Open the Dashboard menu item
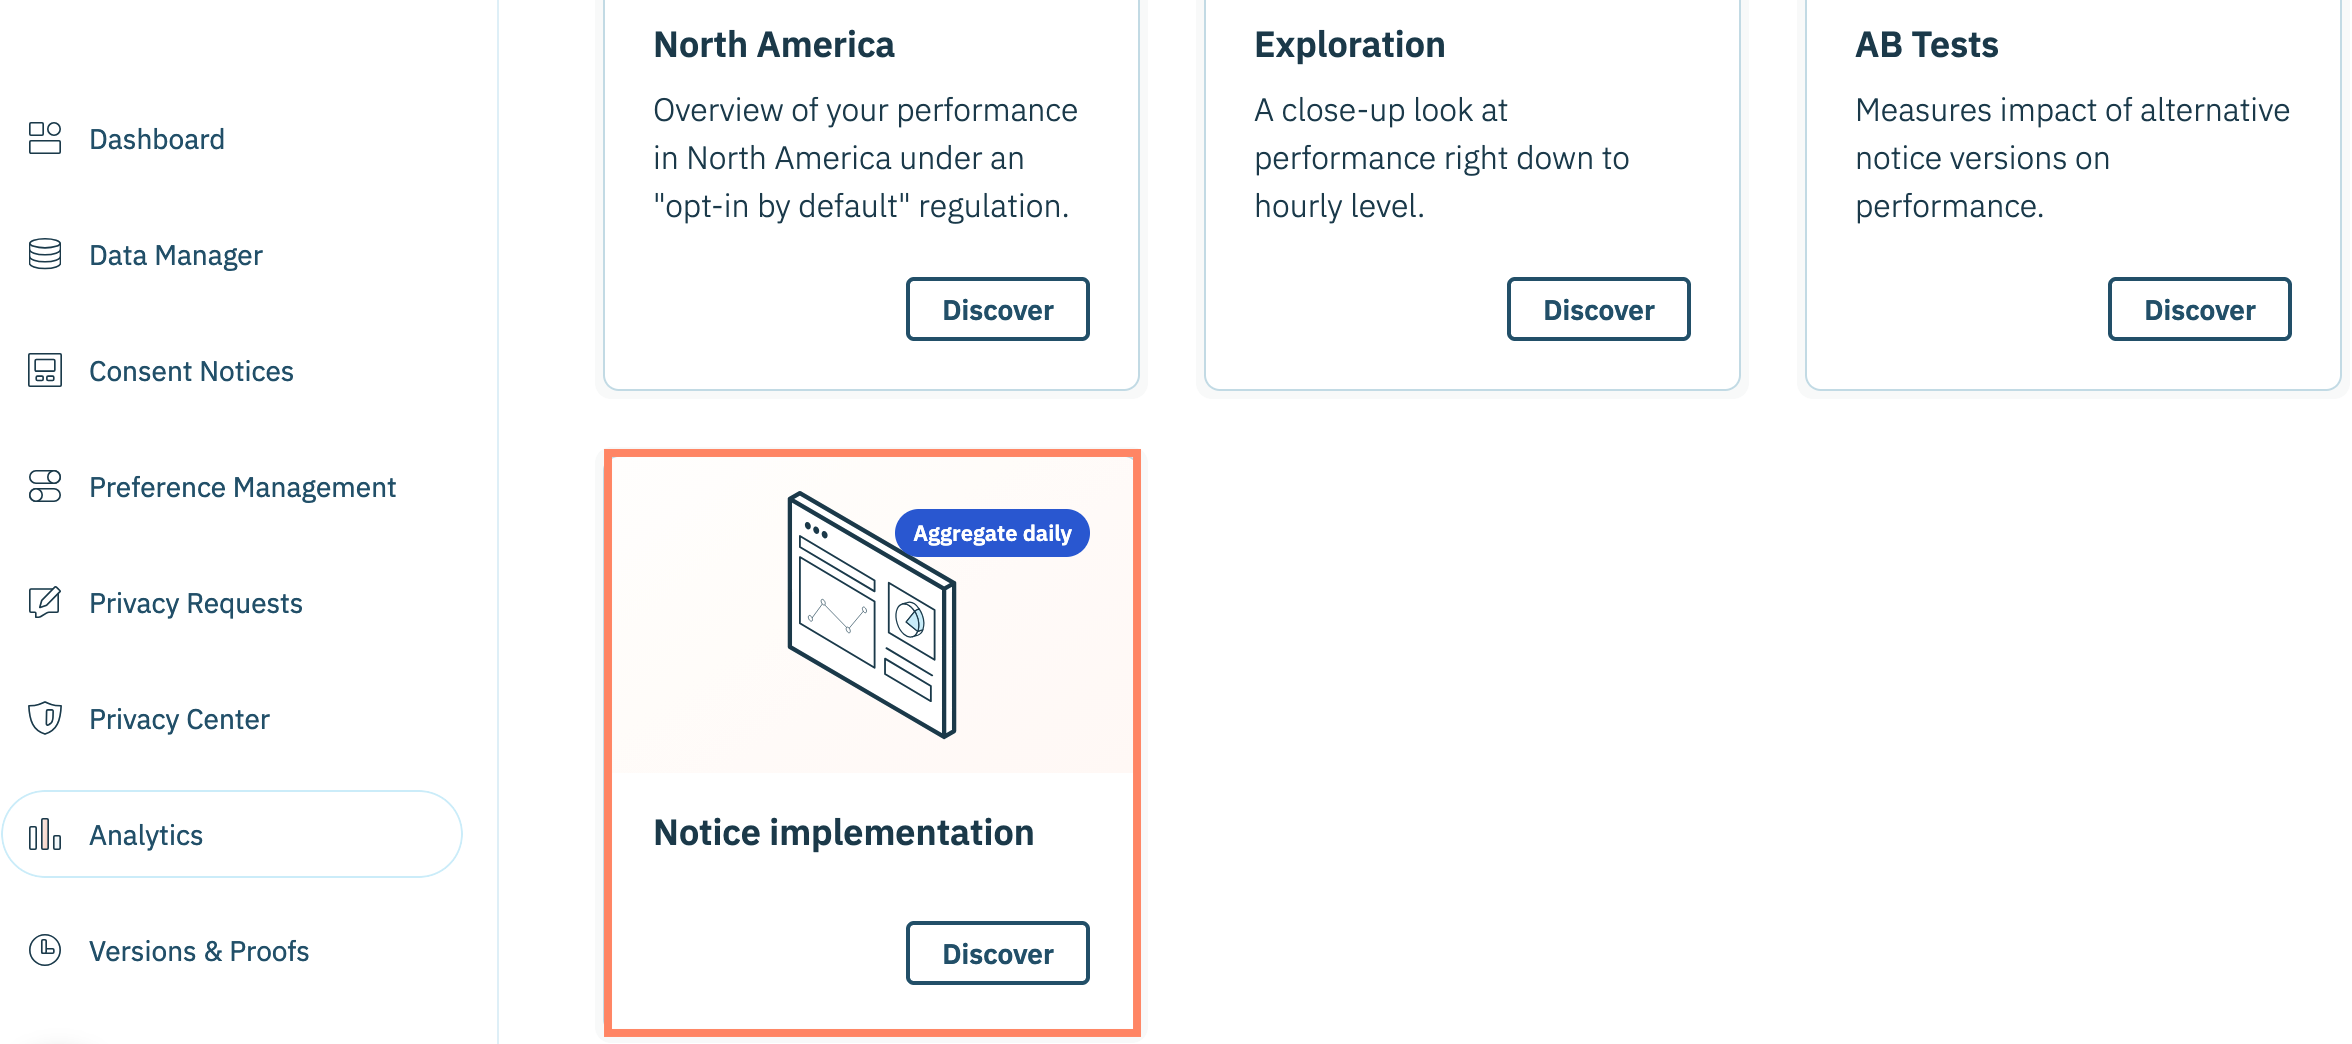 [x=157, y=139]
